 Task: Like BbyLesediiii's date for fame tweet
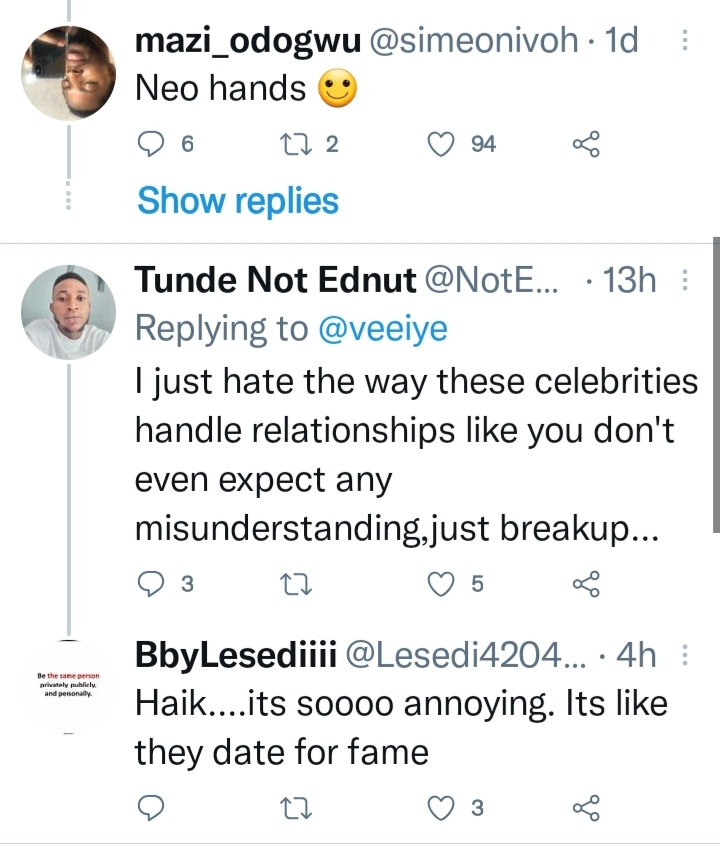[441, 807]
